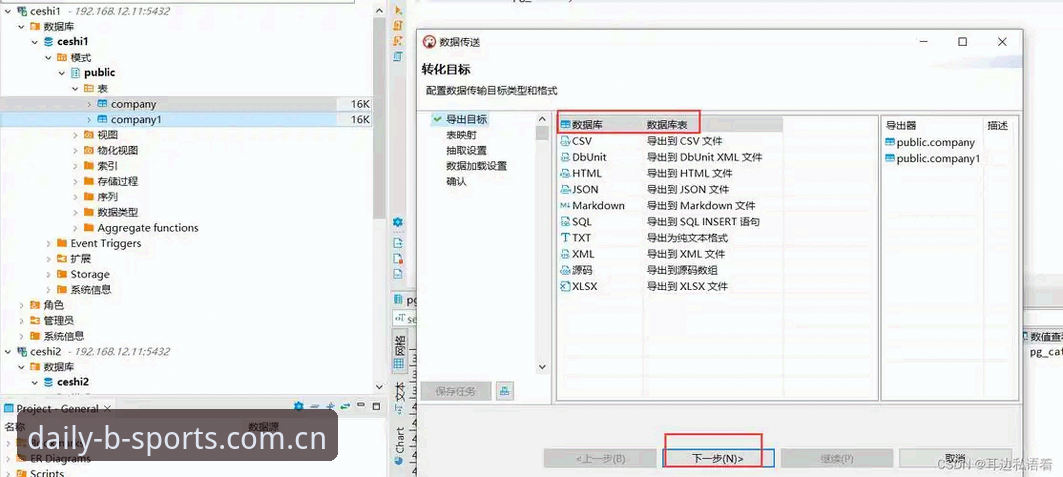Go to the 确认 wizard step

pos(456,182)
